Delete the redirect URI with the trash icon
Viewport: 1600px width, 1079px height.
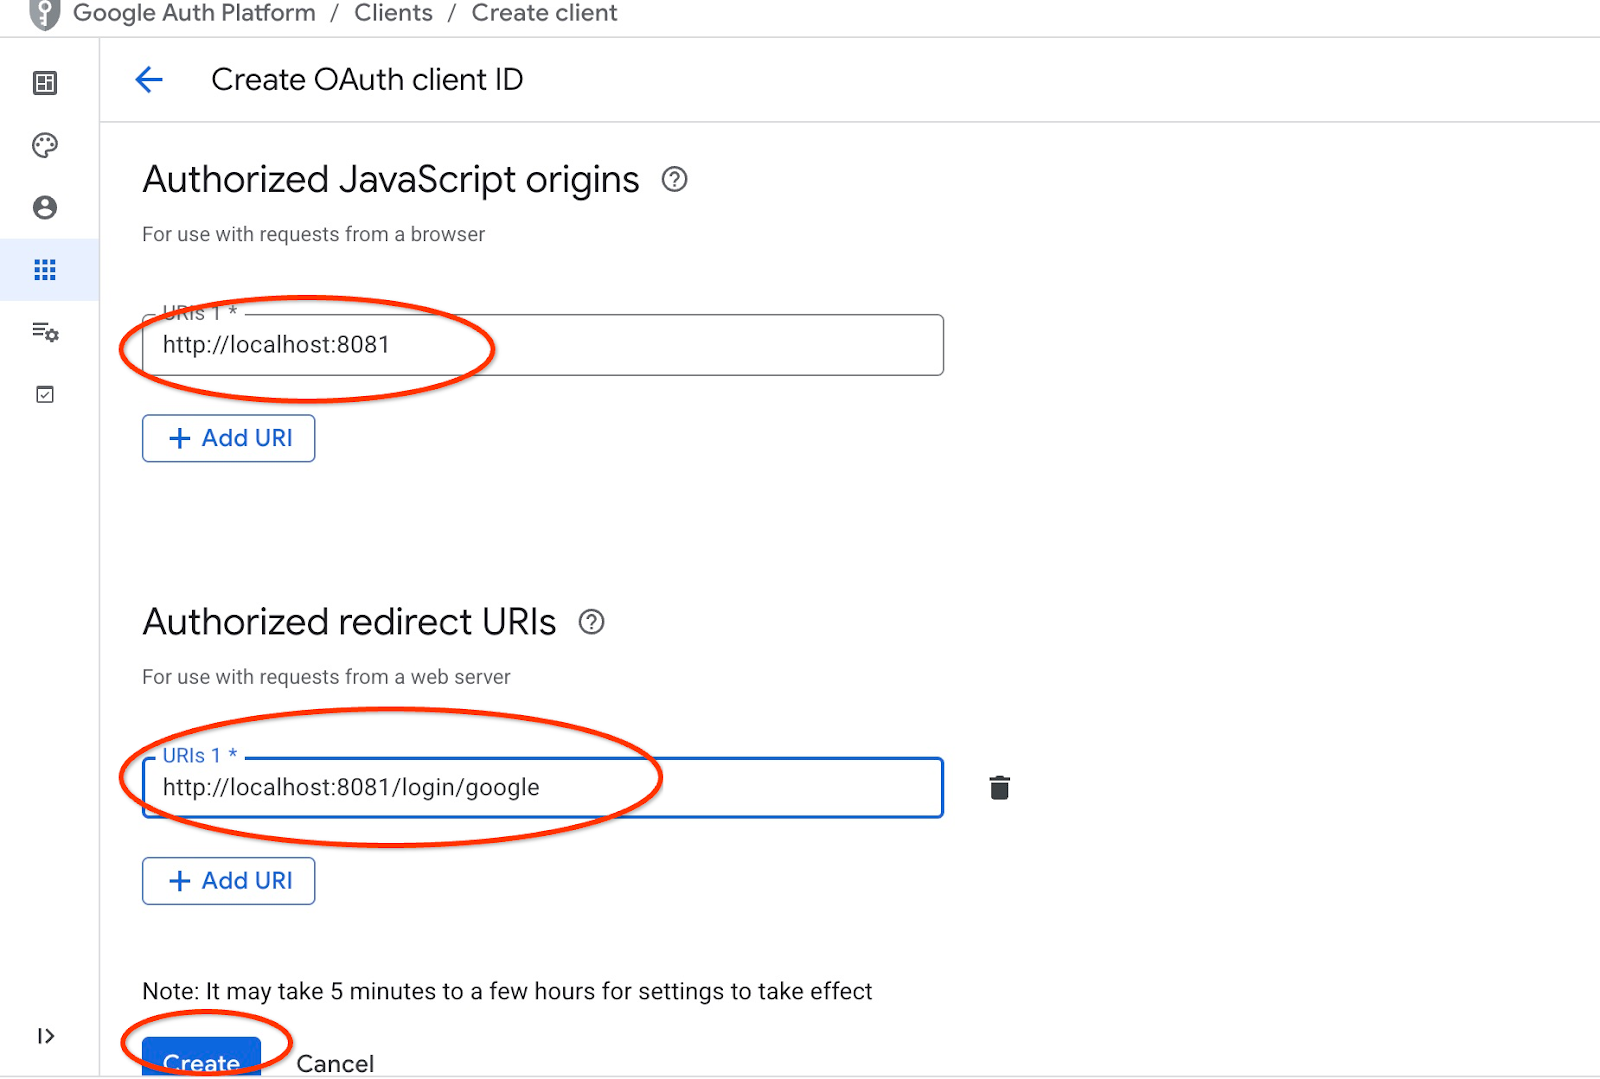[x=999, y=788]
